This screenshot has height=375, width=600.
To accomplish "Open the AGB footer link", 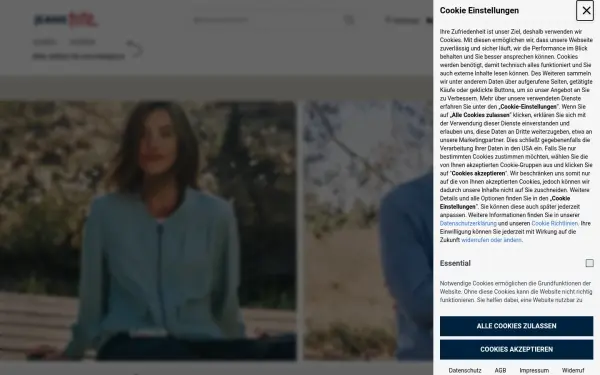I will (500, 370).
